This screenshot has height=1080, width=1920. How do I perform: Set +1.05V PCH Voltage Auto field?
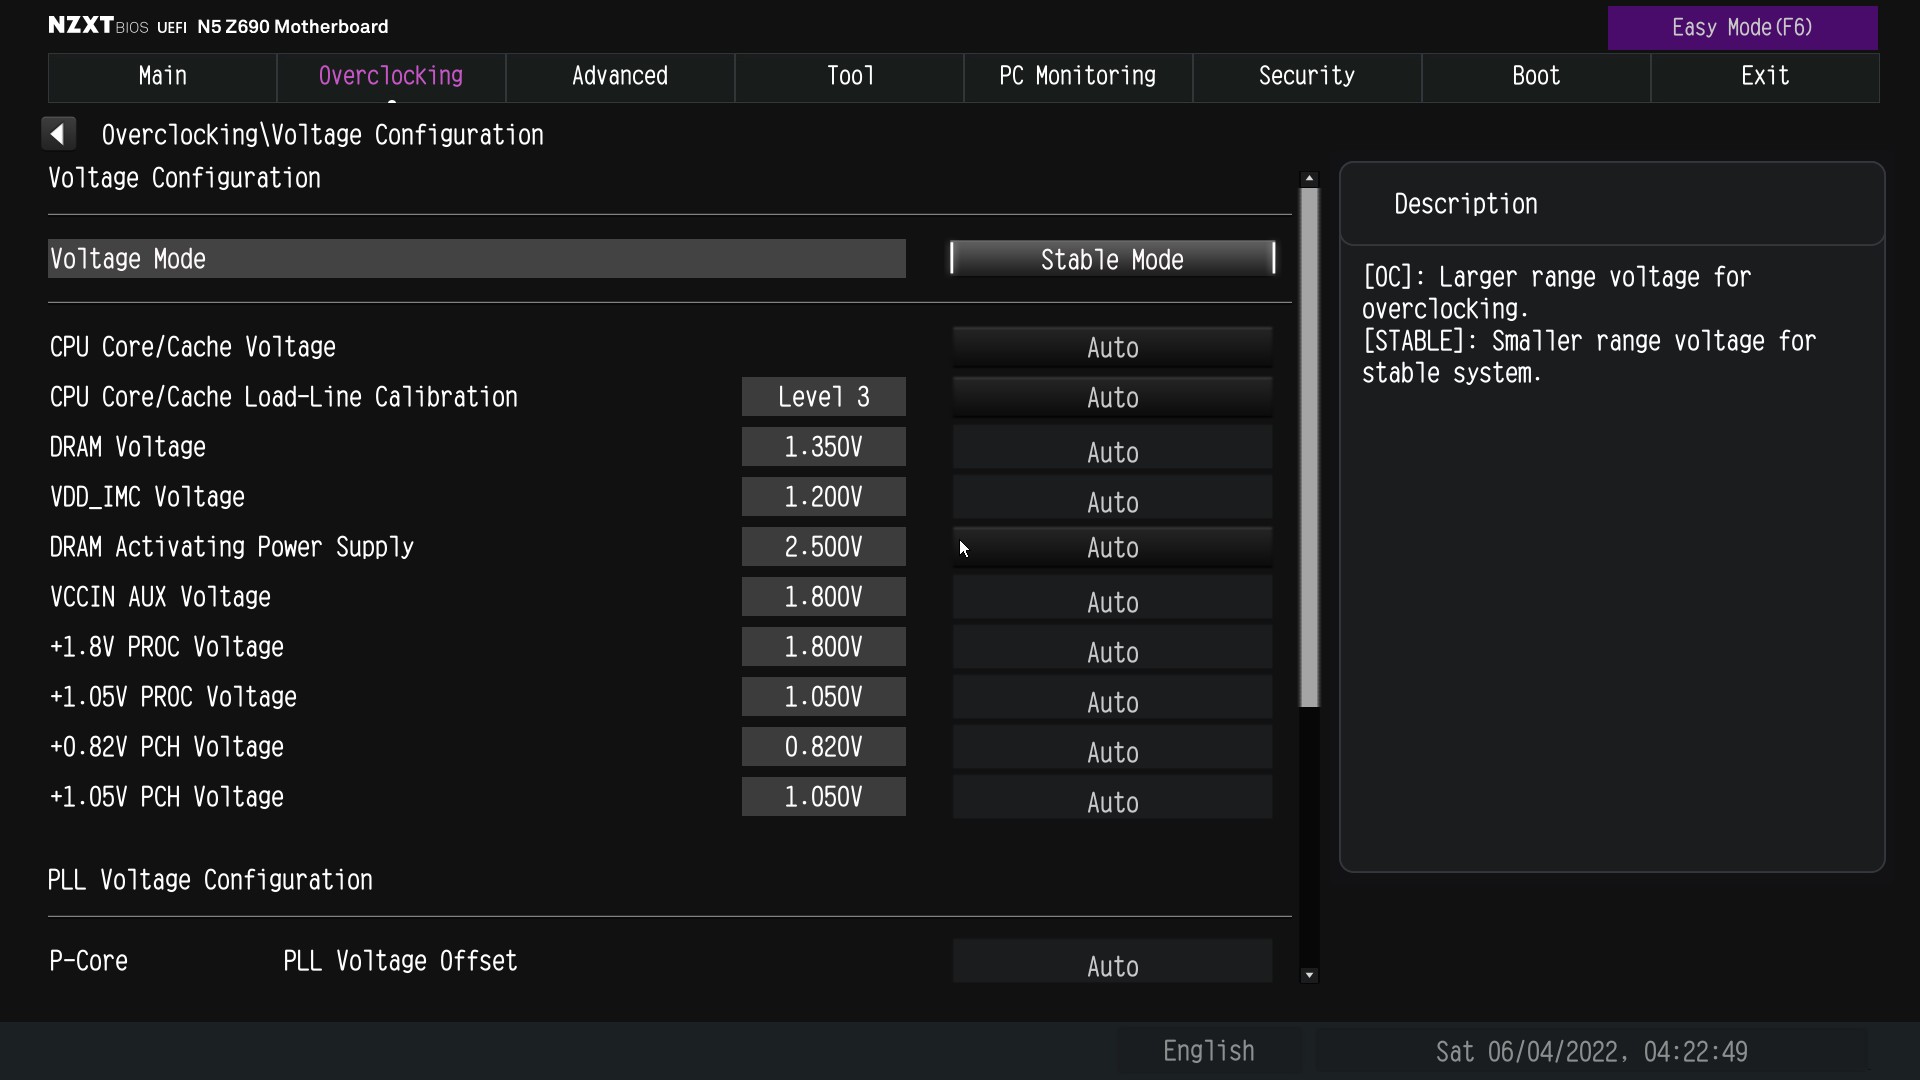pyautogui.click(x=1112, y=798)
